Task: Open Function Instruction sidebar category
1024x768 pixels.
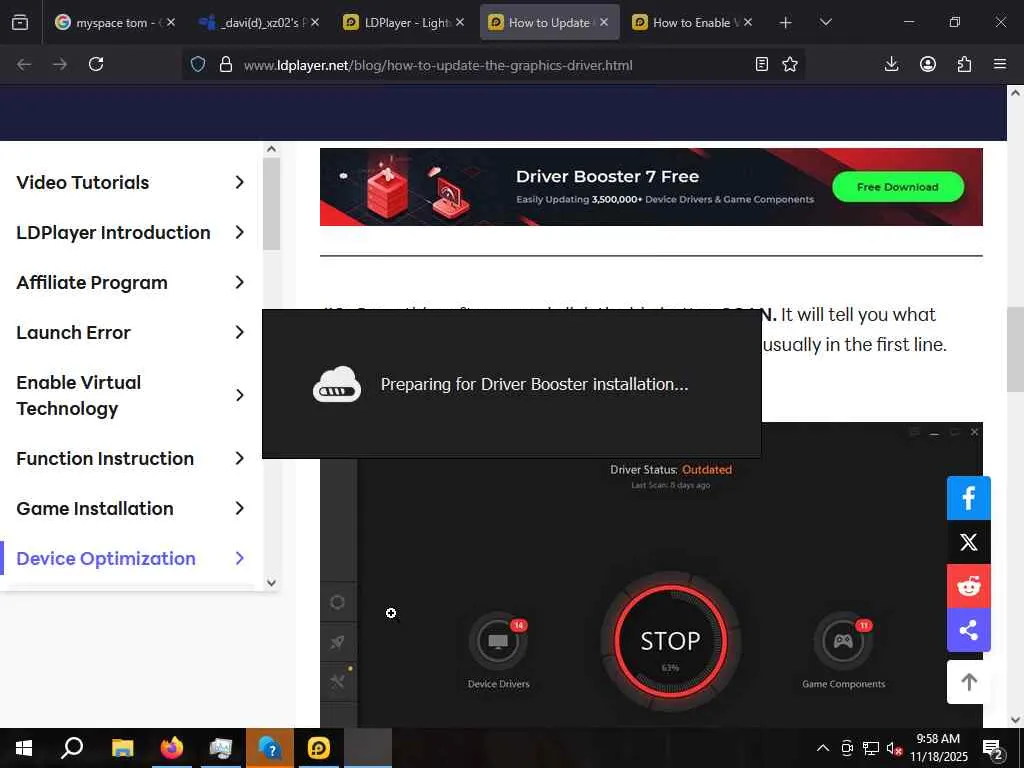Action: (104, 458)
